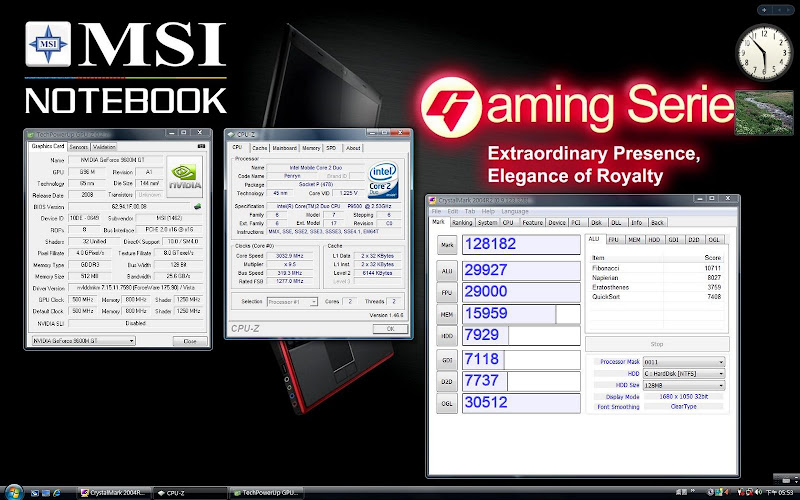Select the Graphics Card tab in GPU-Z

48,146
